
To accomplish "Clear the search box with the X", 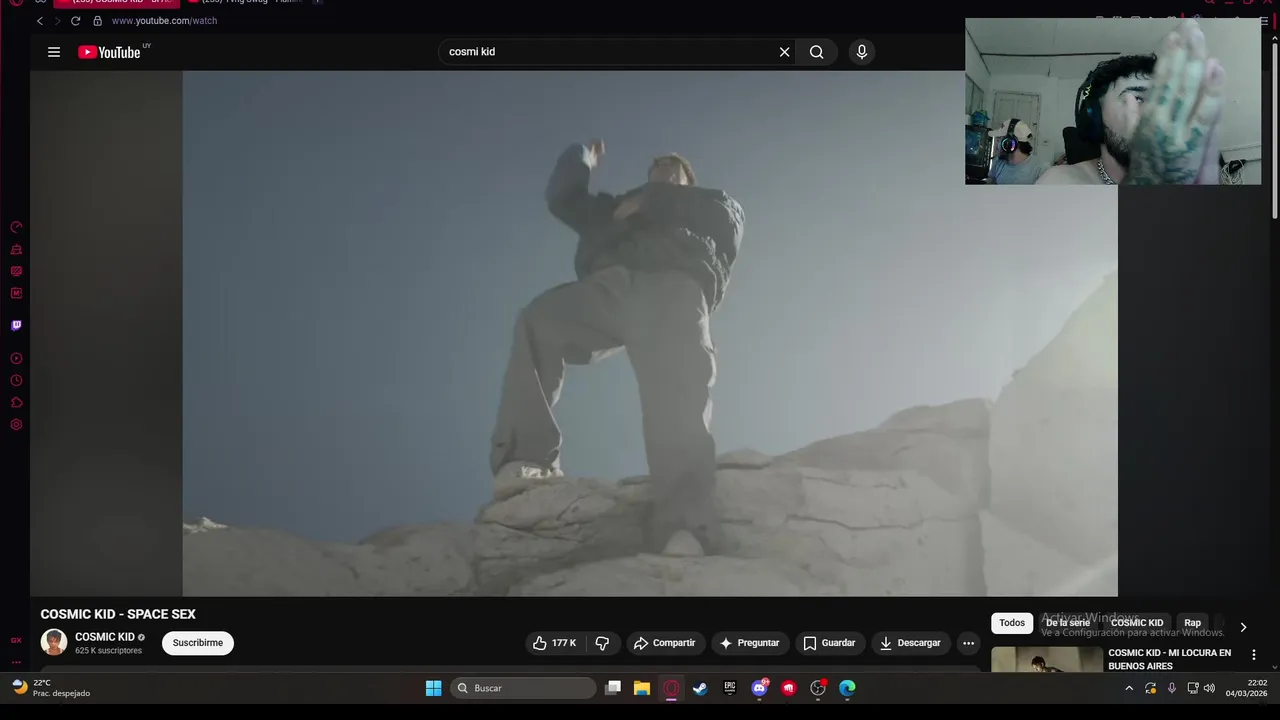I will coord(785,52).
